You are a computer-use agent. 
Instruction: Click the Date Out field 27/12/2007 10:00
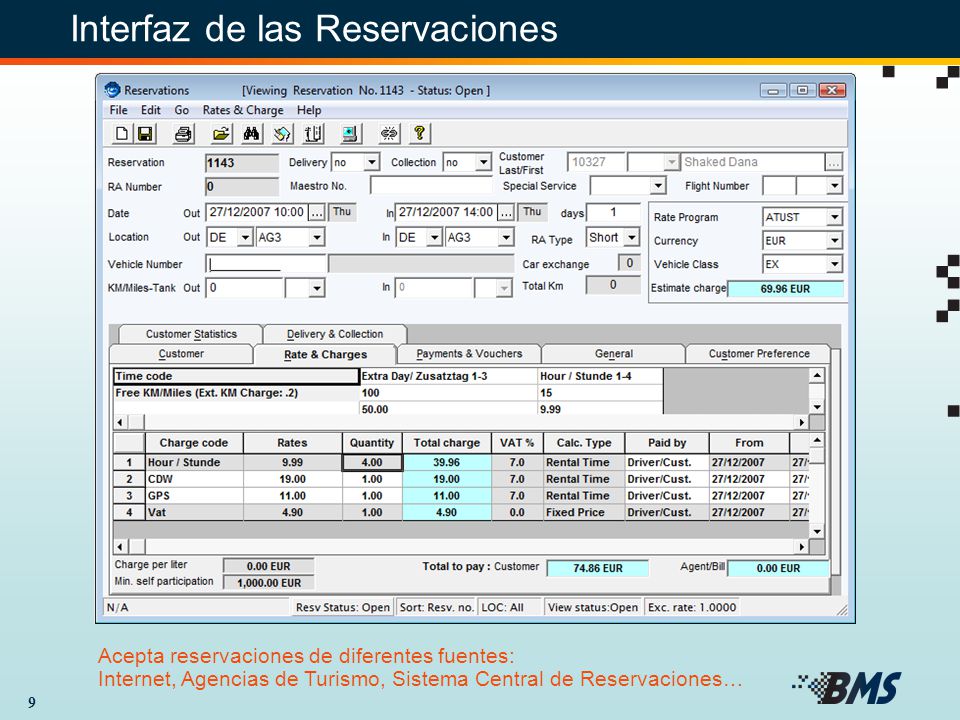click(257, 212)
